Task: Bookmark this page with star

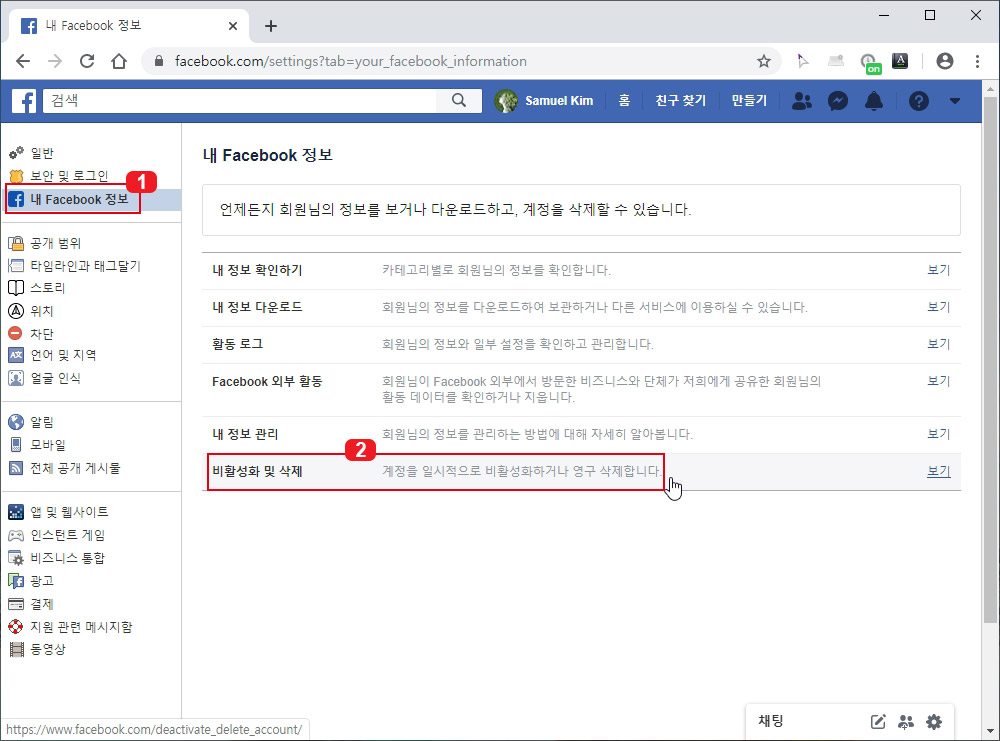Action: tap(763, 61)
